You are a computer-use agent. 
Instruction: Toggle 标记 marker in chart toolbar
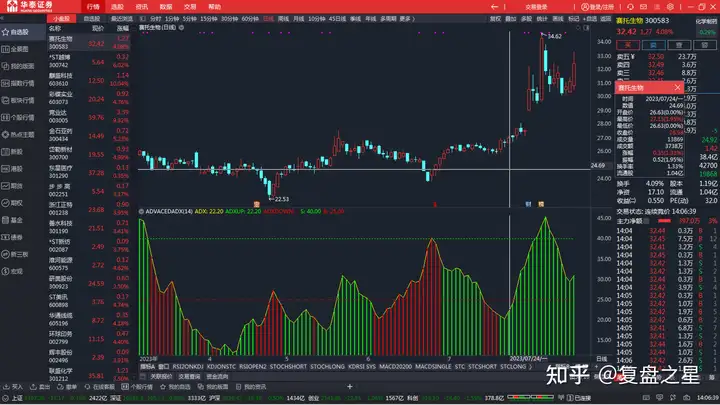[574, 19]
